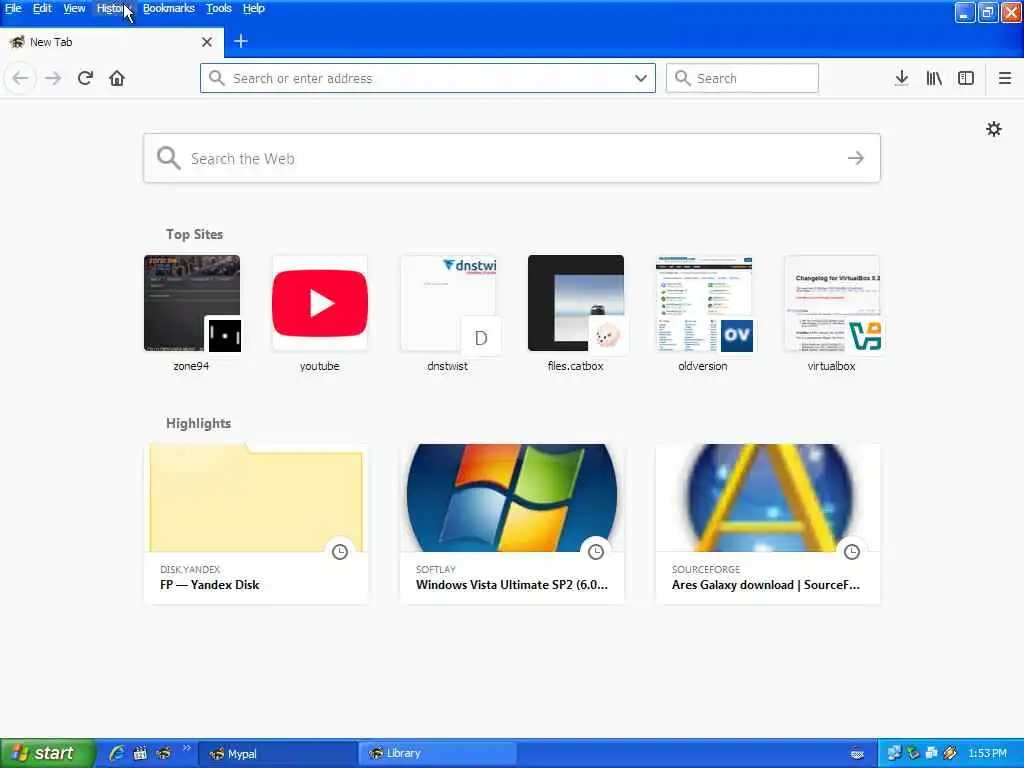Screen dimensions: 1024x768
Task: Open dnstwist top site tile
Action: click(448, 303)
